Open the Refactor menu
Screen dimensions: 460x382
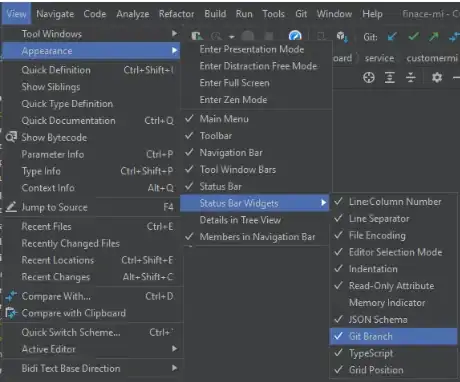[x=176, y=14]
